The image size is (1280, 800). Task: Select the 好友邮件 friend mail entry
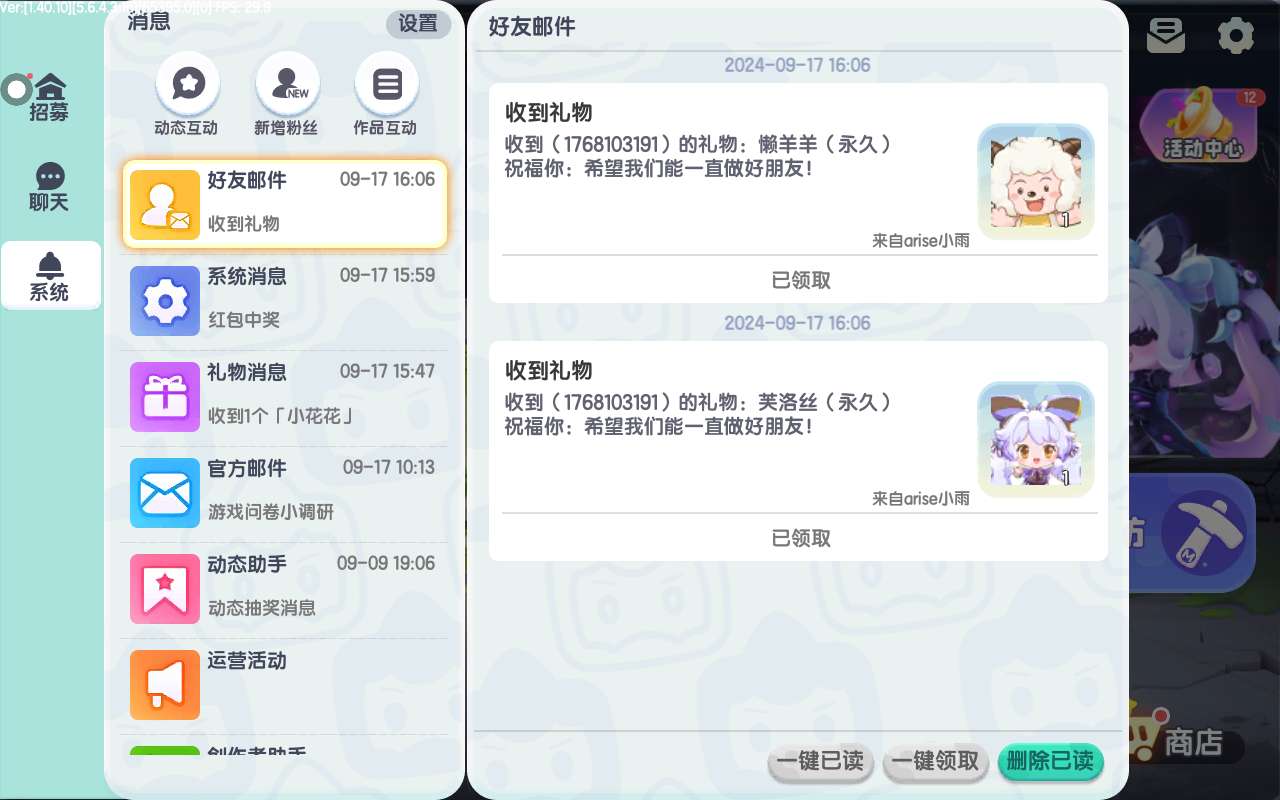pos(285,204)
